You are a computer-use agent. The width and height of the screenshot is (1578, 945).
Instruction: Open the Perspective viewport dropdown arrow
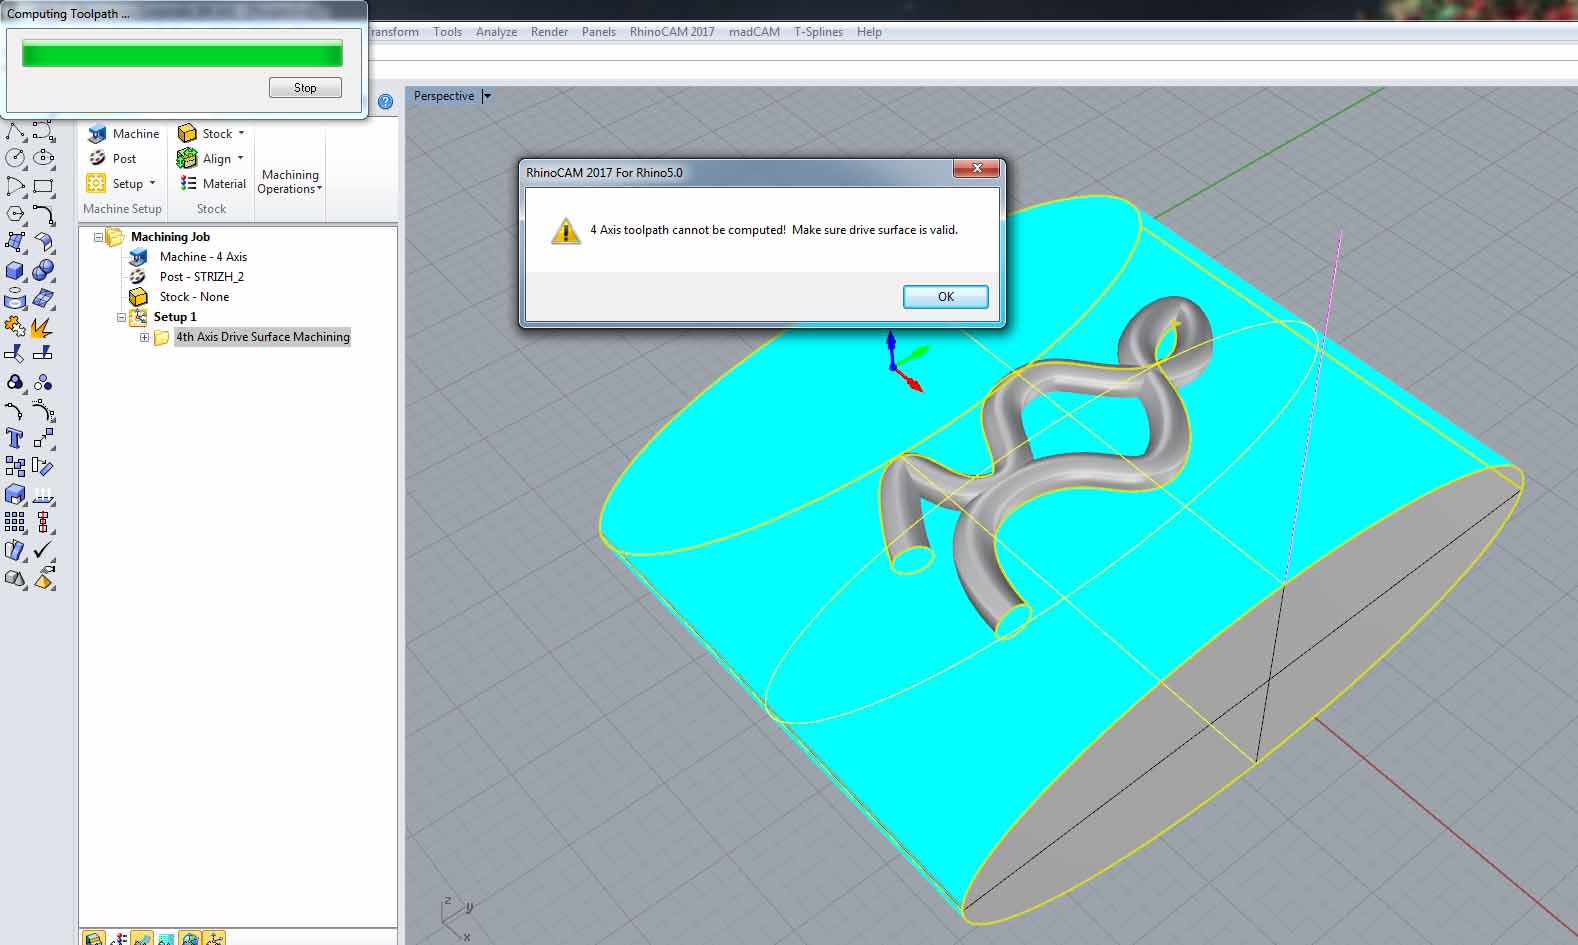pos(487,97)
